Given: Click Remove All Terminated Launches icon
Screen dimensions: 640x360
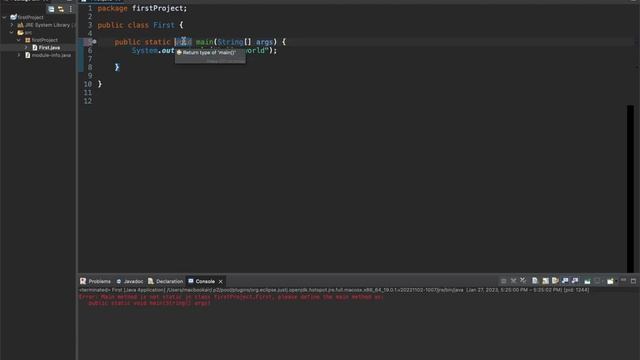Looking at the screenshot, I should [523, 281].
